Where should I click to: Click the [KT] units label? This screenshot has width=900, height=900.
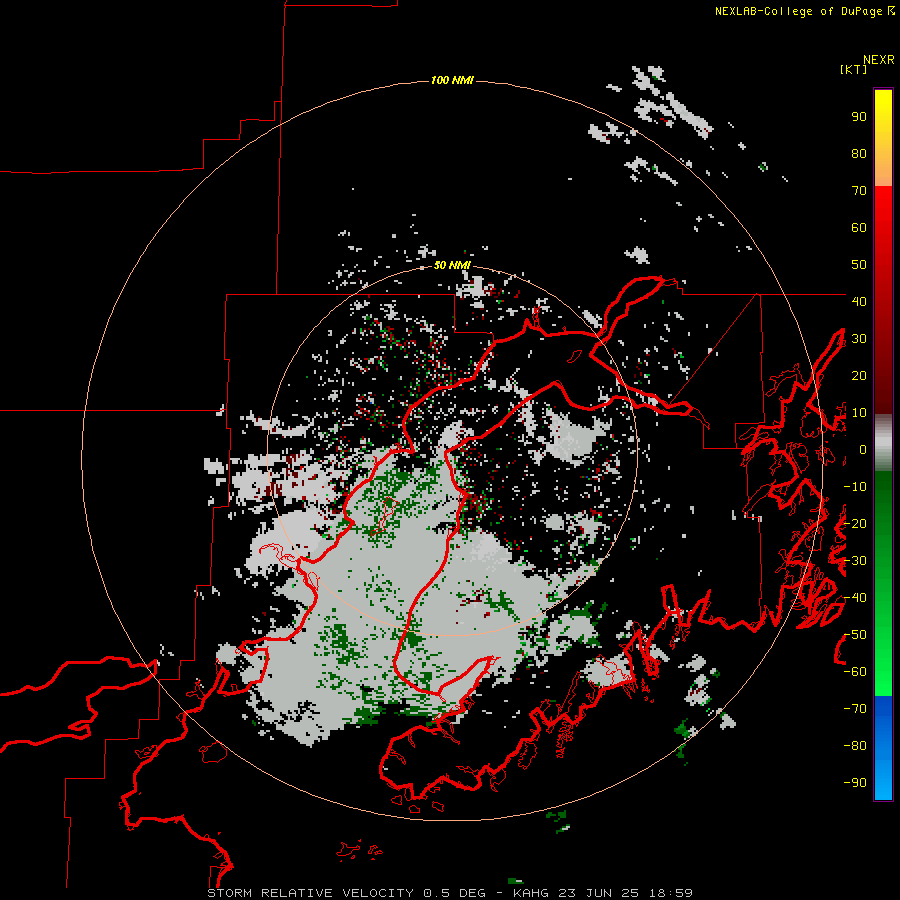coord(854,69)
